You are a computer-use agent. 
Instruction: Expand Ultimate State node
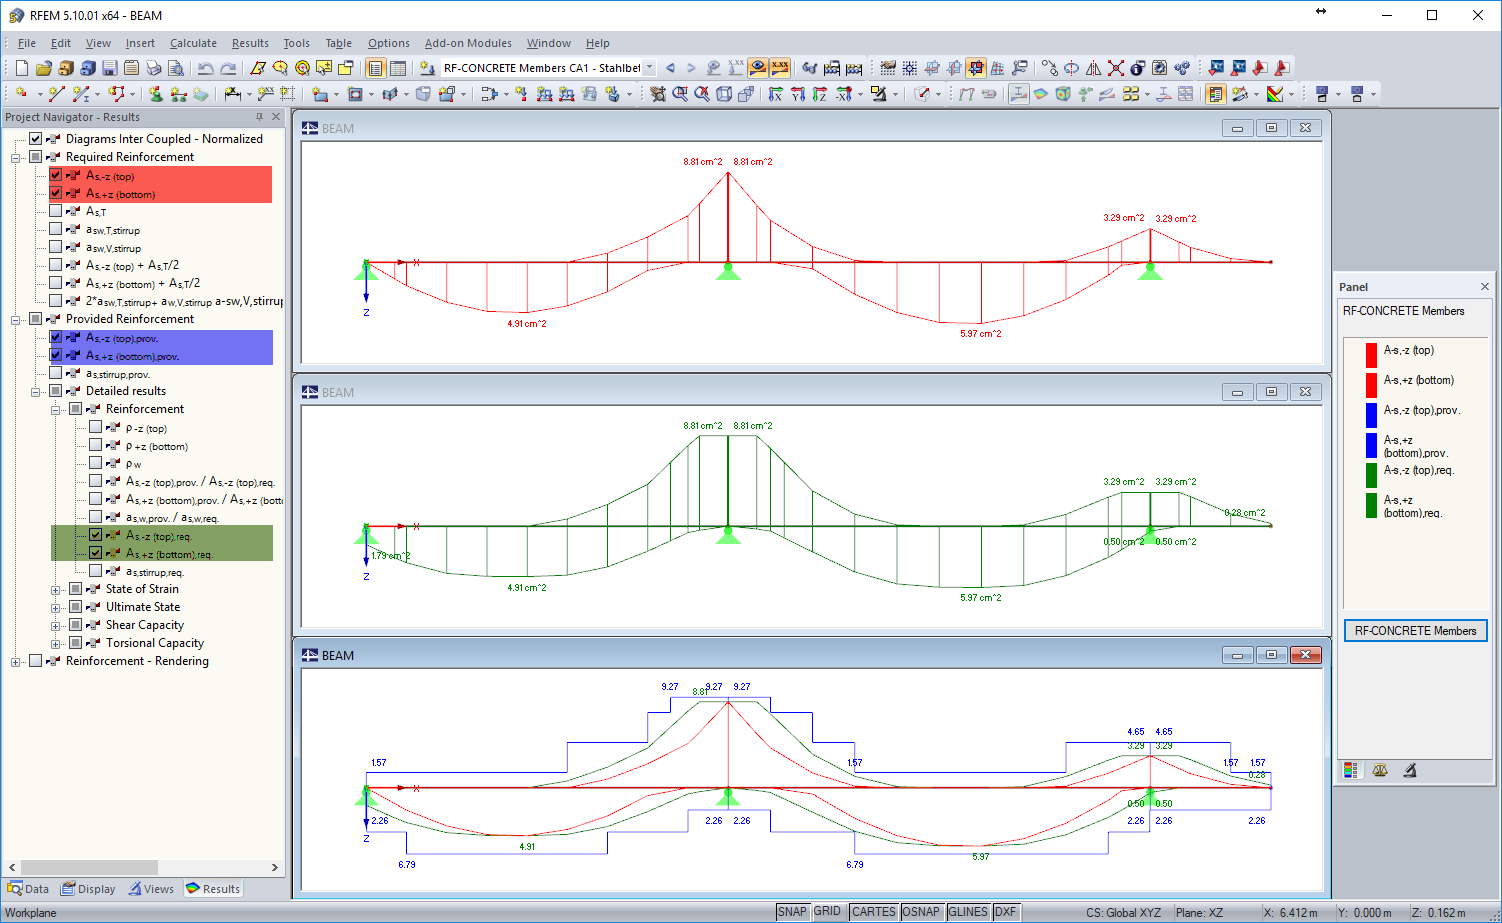pyautogui.click(x=56, y=608)
